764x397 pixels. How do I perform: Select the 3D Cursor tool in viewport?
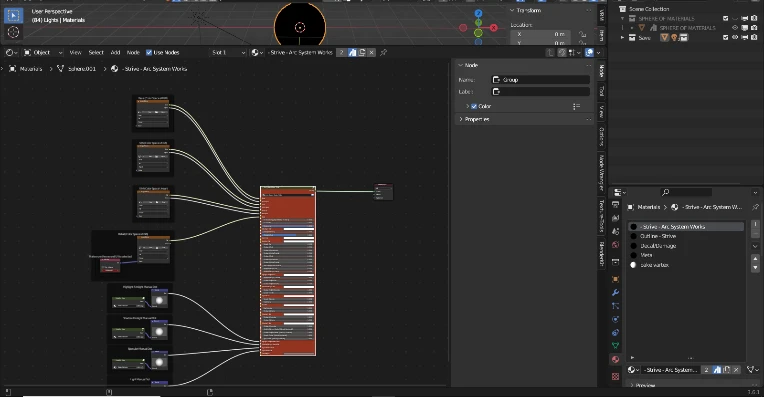pos(13,33)
